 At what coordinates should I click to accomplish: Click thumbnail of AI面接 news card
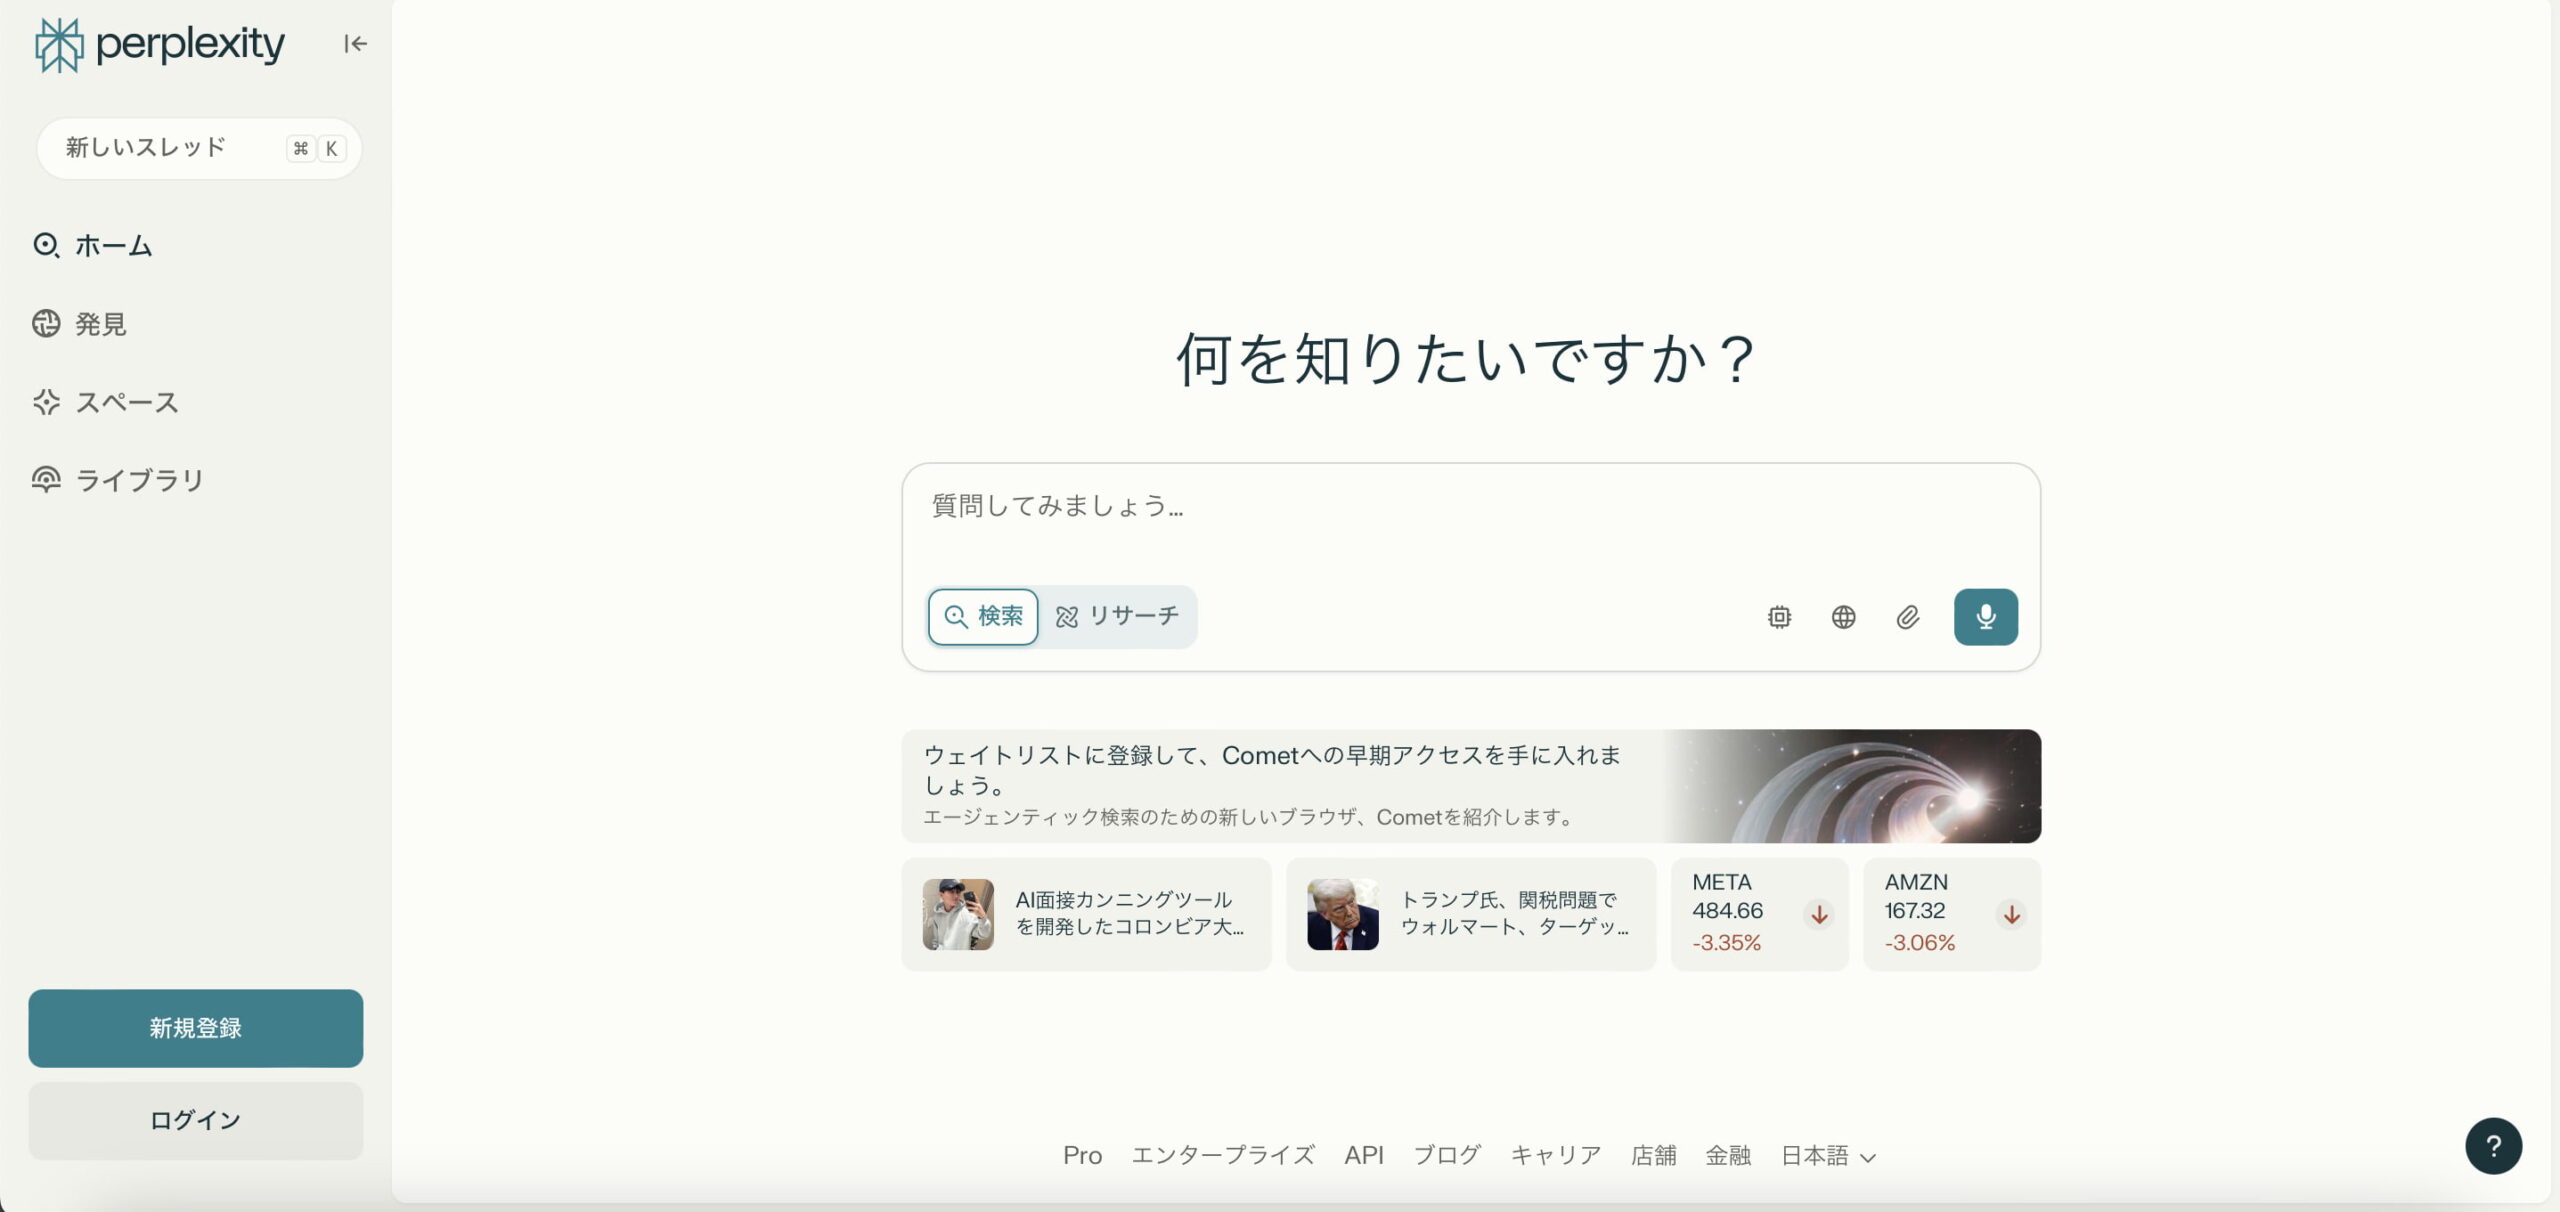958,914
